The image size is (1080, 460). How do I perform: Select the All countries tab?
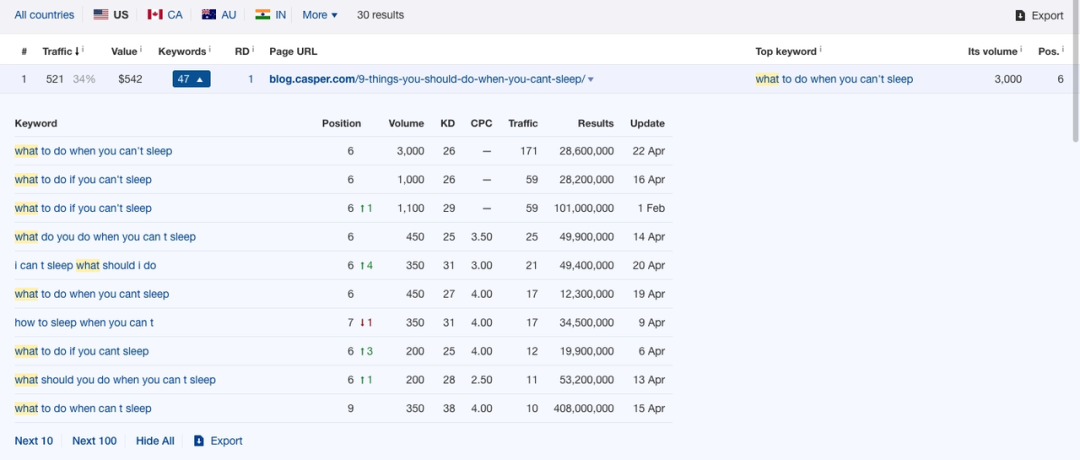pyautogui.click(x=44, y=15)
